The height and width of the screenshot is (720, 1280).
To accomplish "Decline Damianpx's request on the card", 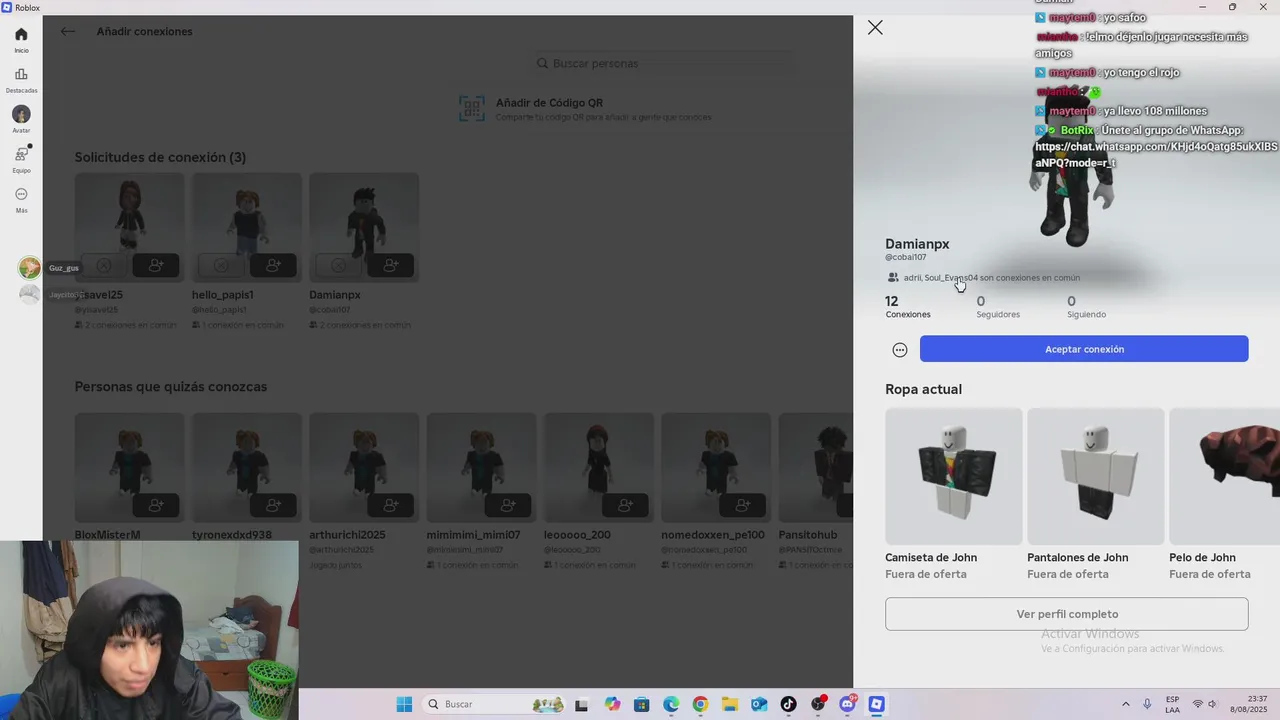I will (x=338, y=265).
